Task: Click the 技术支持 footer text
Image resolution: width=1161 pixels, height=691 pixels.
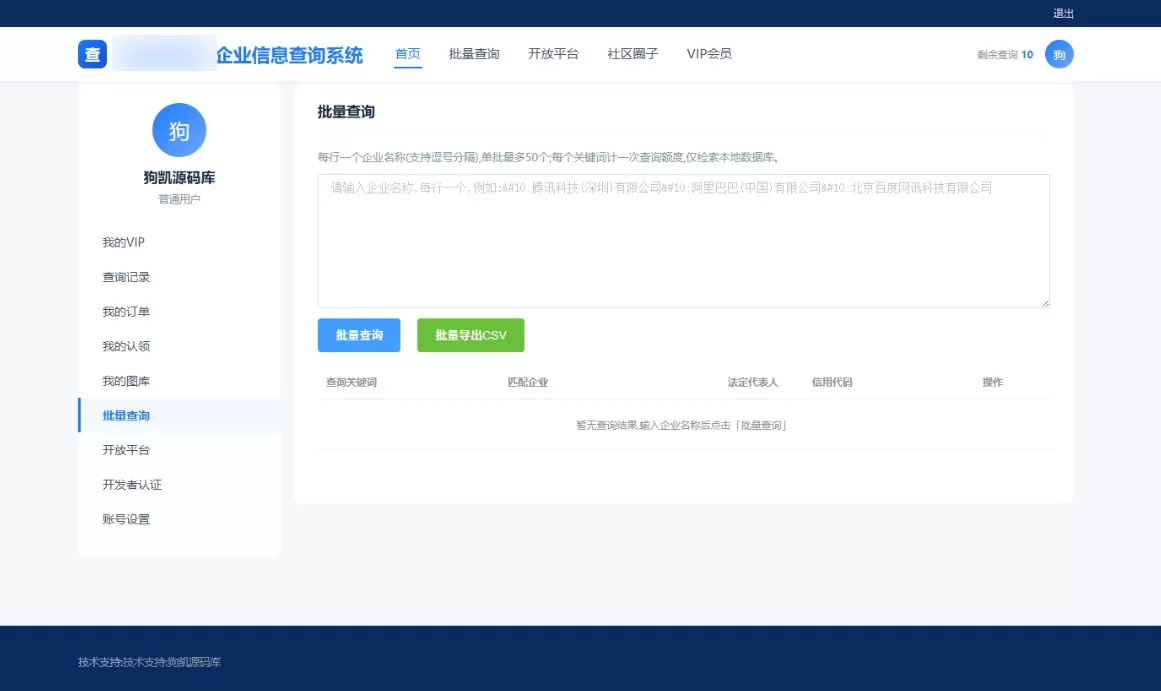Action: pos(149,662)
